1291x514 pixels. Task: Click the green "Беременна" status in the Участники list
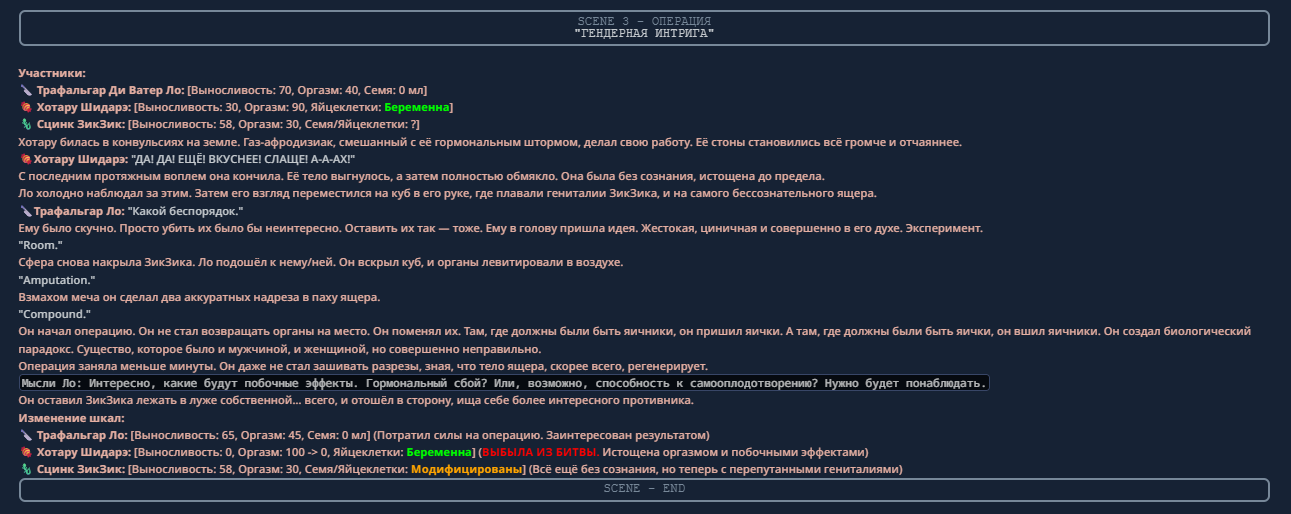[416, 107]
